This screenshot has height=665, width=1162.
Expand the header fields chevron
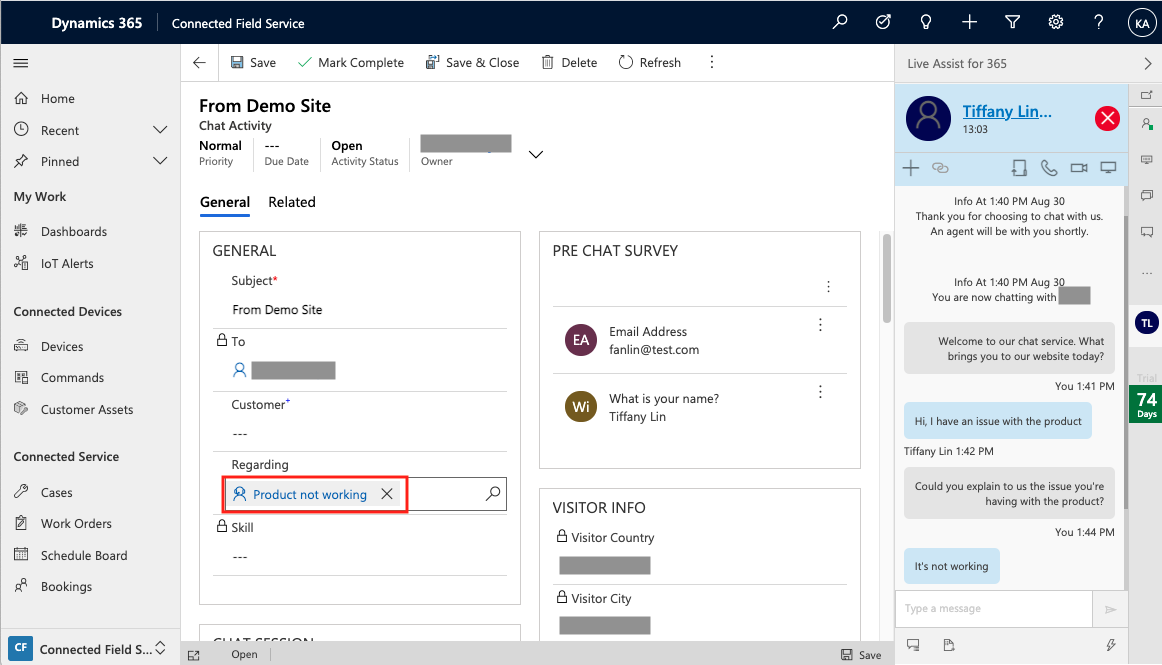tap(536, 154)
